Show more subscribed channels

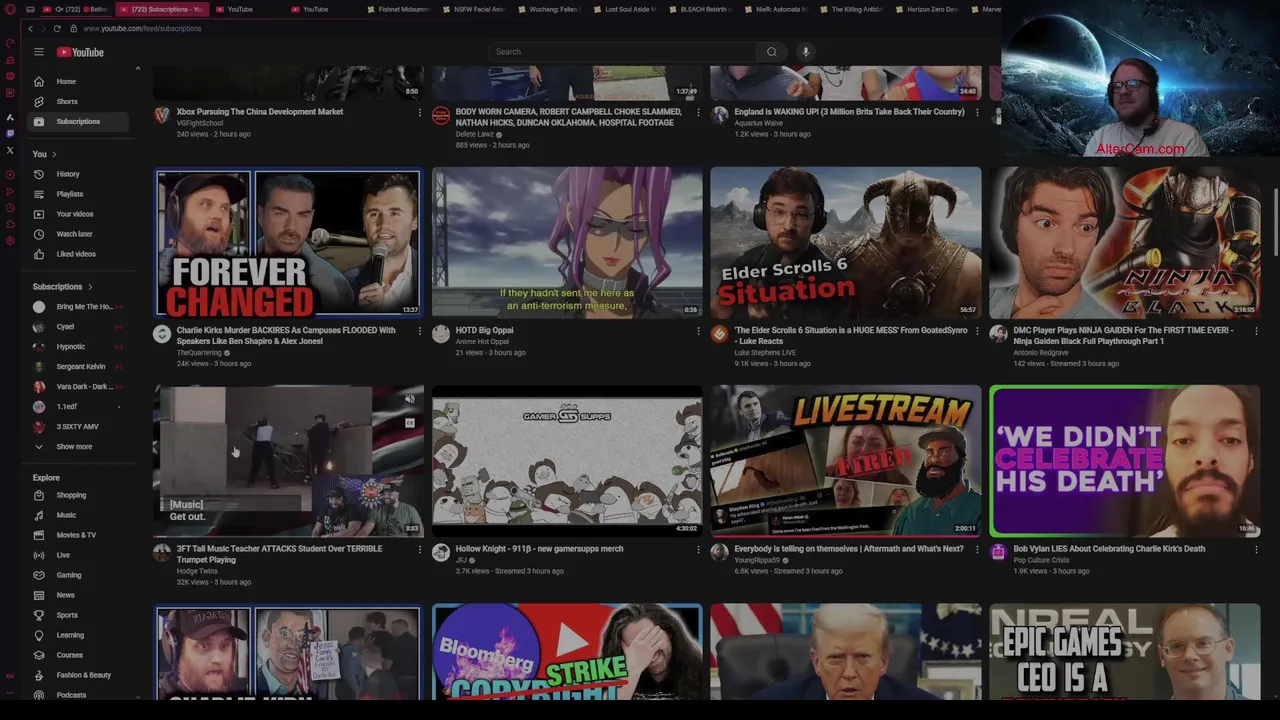click(x=78, y=446)
